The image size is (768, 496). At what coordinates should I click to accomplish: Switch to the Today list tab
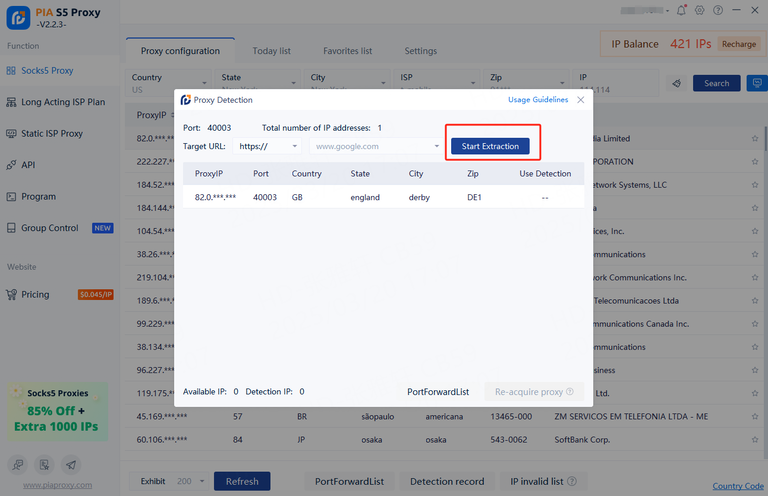(x=271, y=51)
